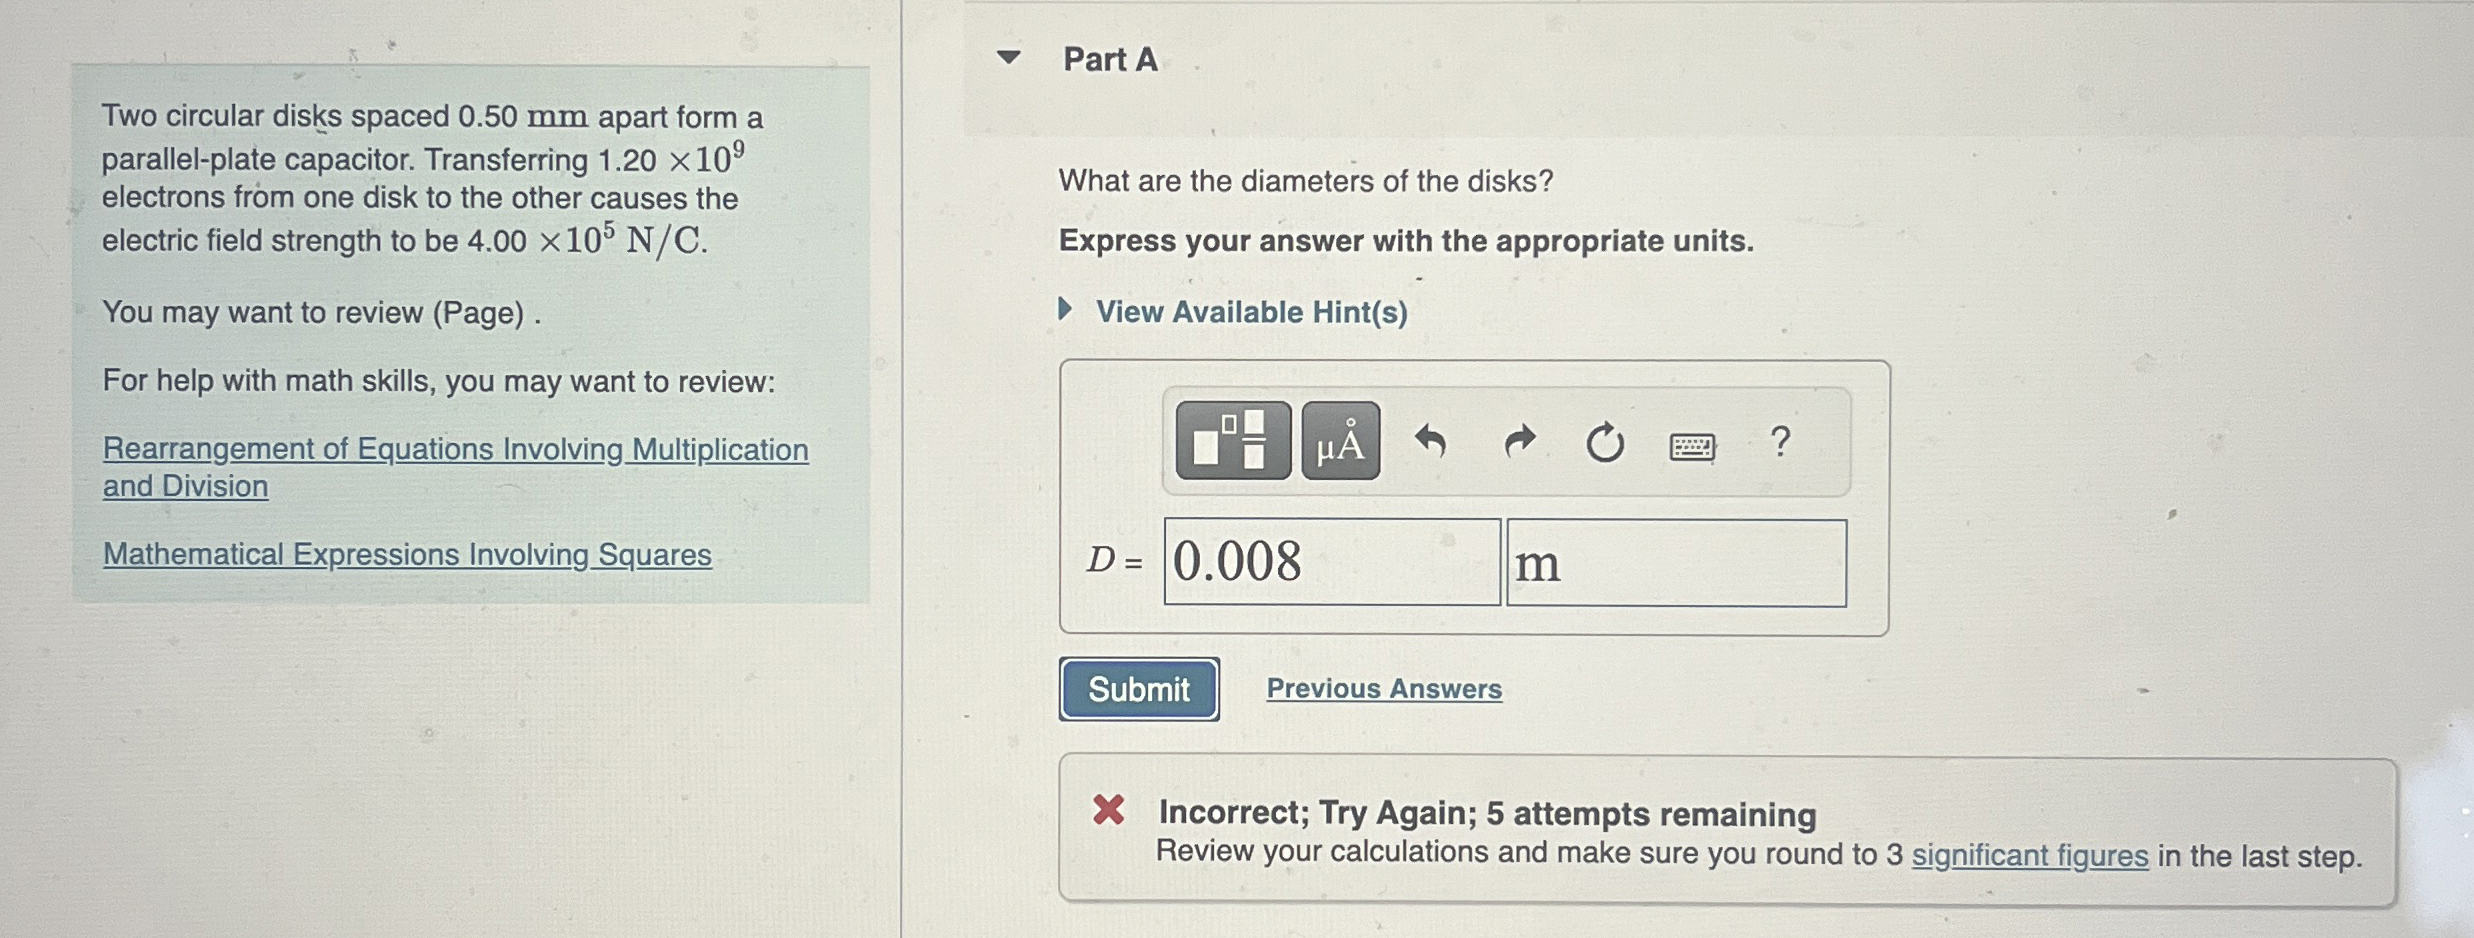This screenshot has width=2474, height=938.
Task: Redo the answer edit
Action: pyautogui.click(x=1519, y=441)
